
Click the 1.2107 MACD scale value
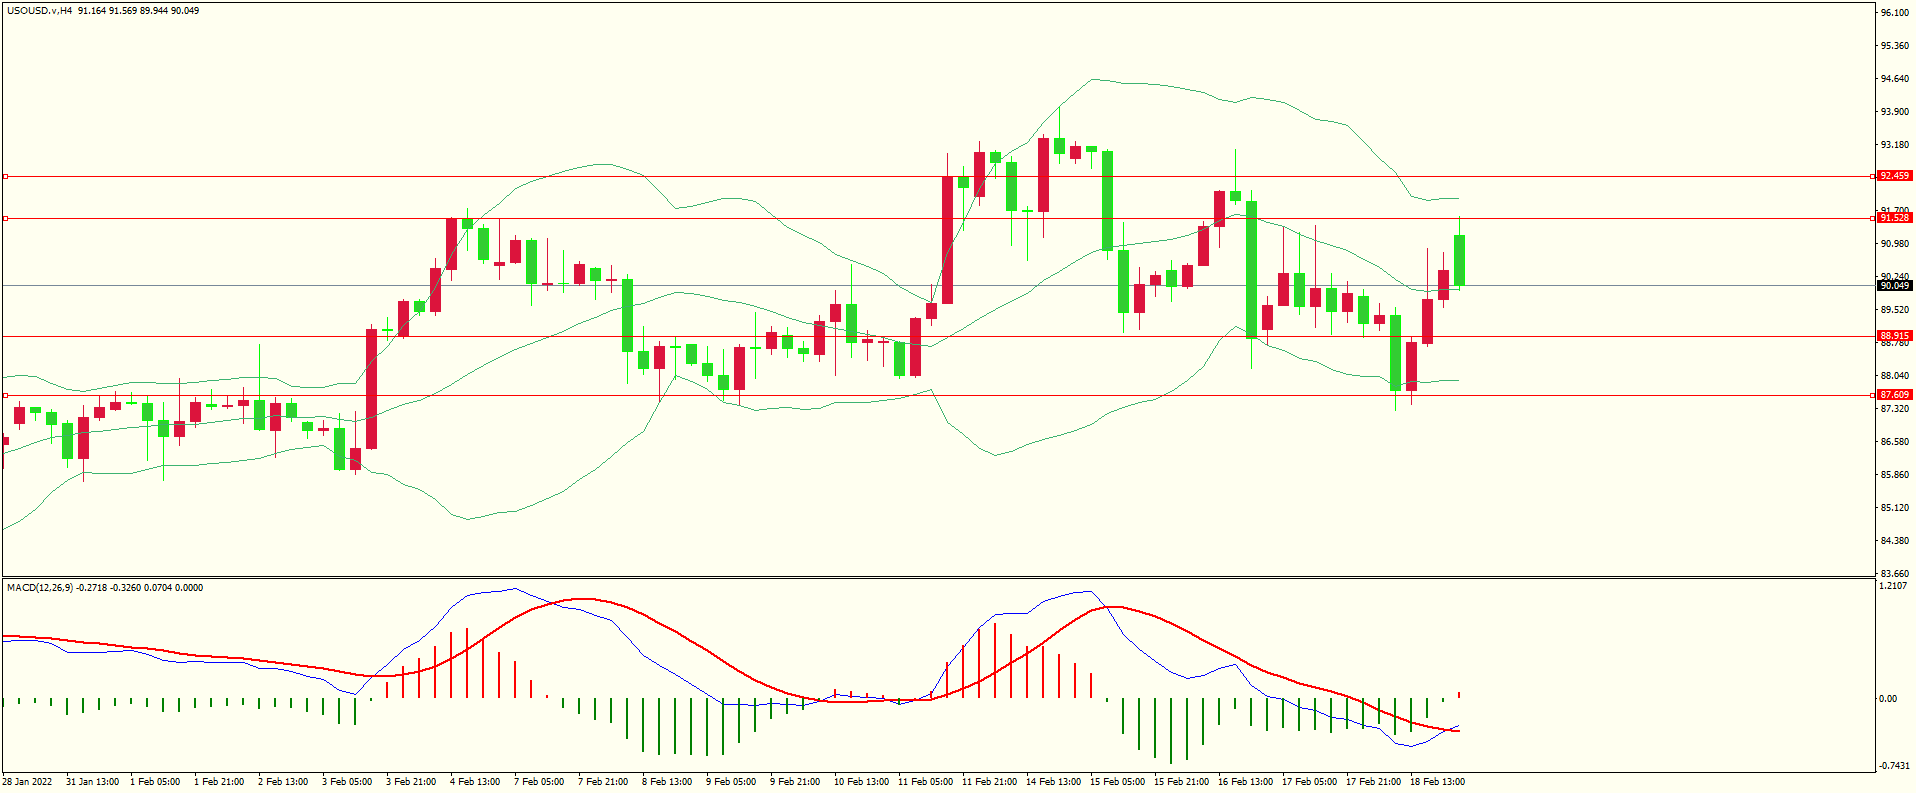[x=1894, y=586]
